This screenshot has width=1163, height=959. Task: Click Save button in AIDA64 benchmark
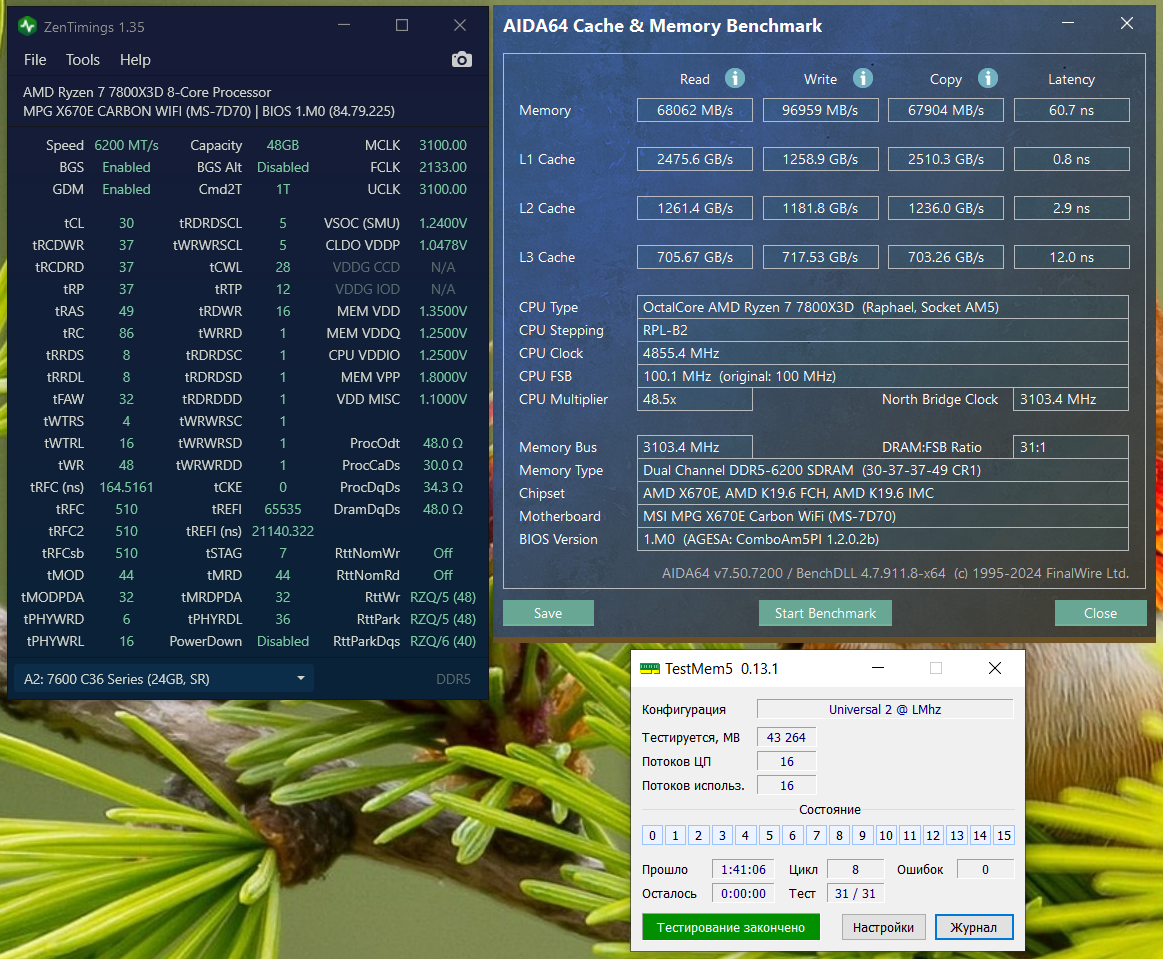(548, 613)
